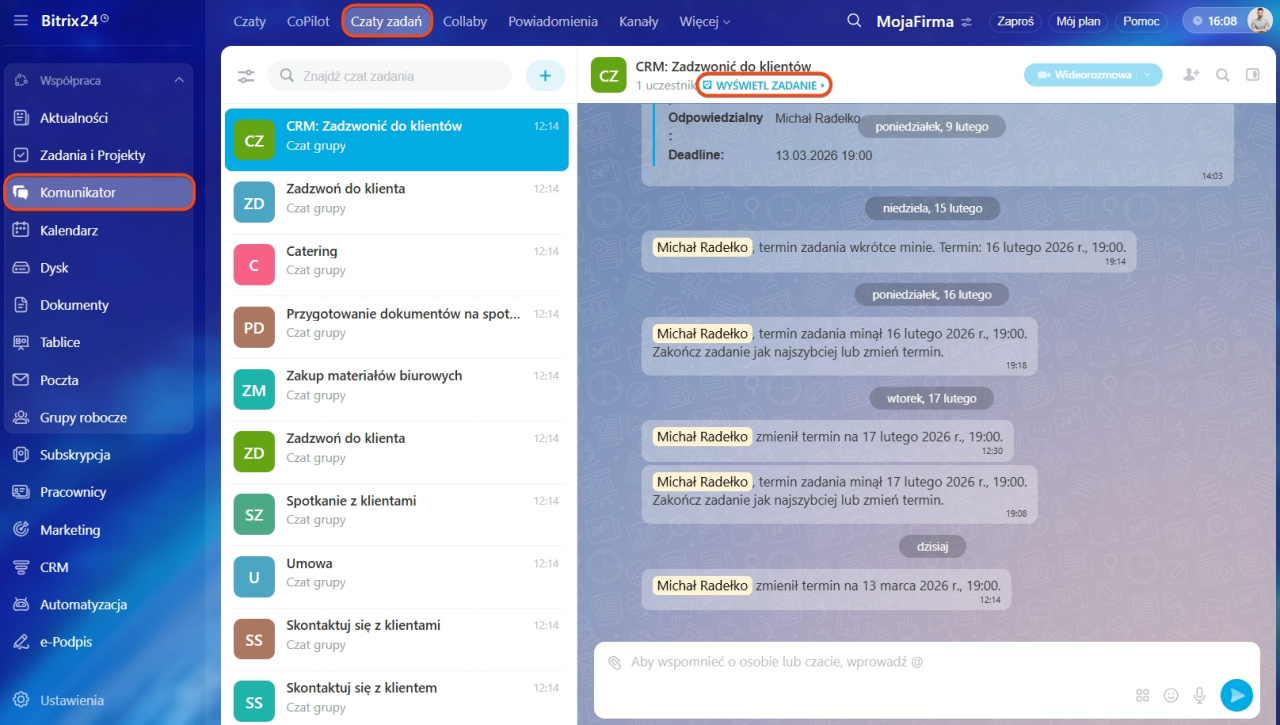Viewport: 1280px width, 725px height.
Task: Open Grupy robocze in the sidebar
Action: coord(98,417)
